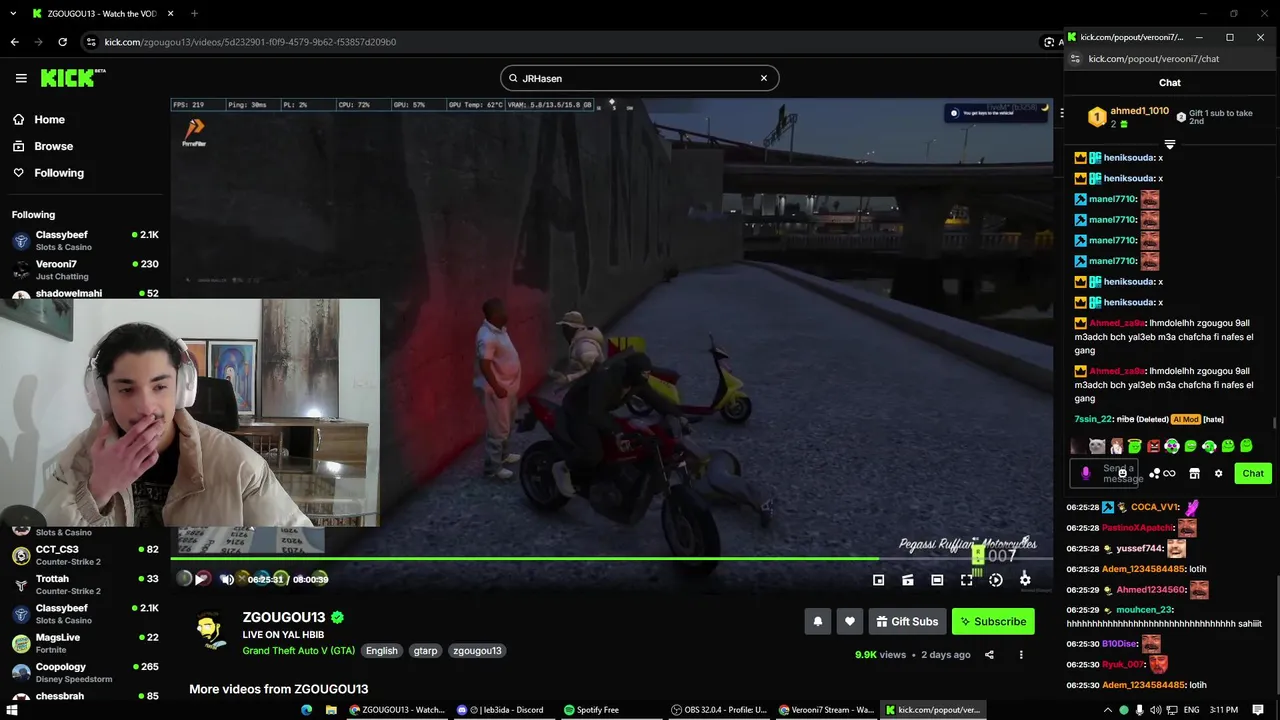This screenshot has height=720, width=1280.
Task: Open Trottah channel in sidebar
Action: [85, 584]
